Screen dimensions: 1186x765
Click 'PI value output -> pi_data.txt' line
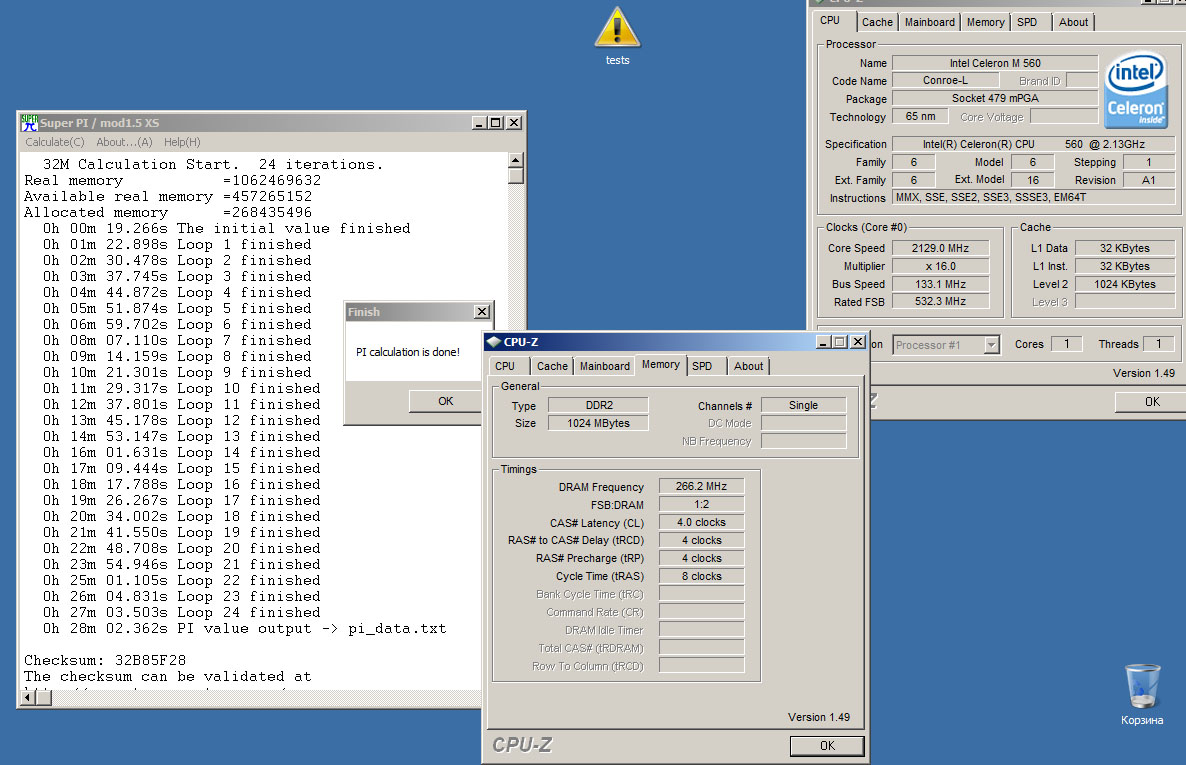[244, 629]
